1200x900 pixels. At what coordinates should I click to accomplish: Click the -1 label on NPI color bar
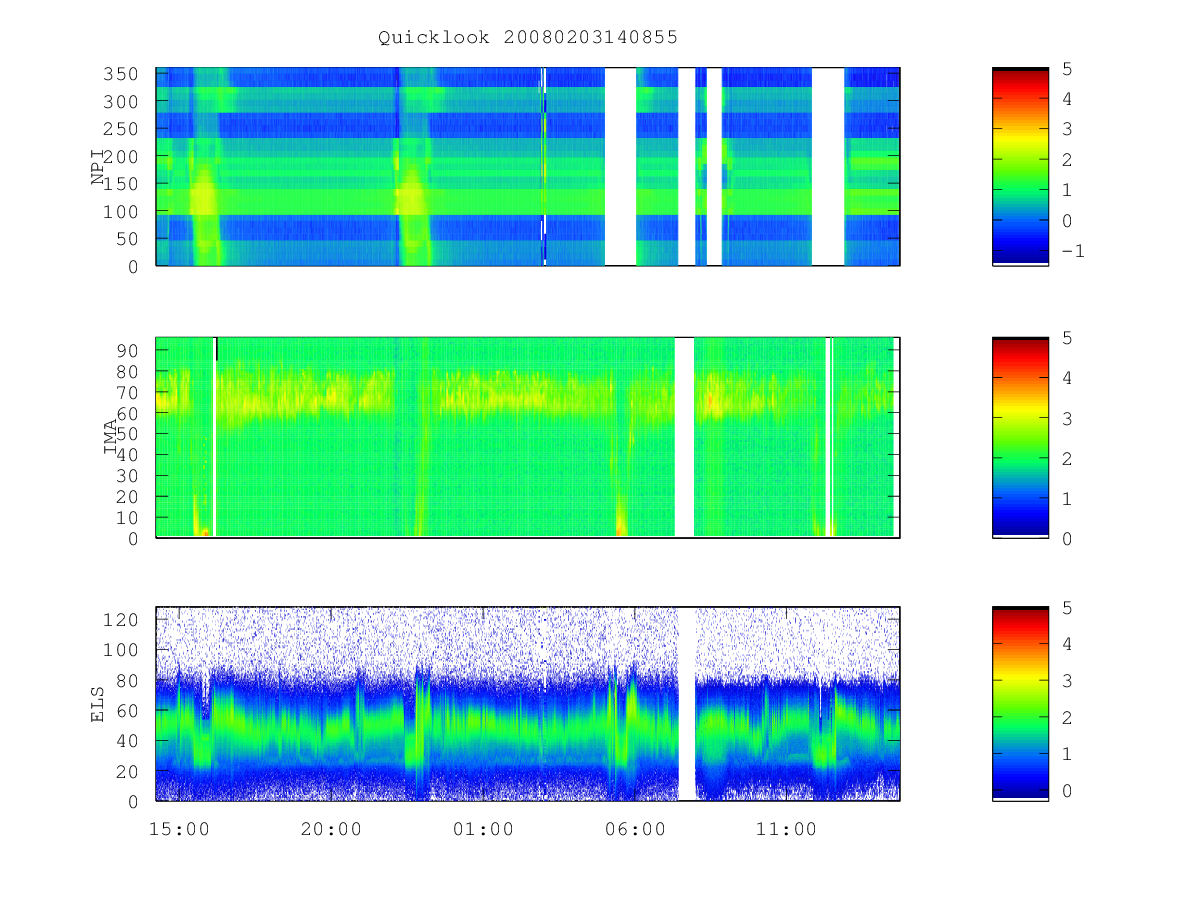coord(1072,250)
